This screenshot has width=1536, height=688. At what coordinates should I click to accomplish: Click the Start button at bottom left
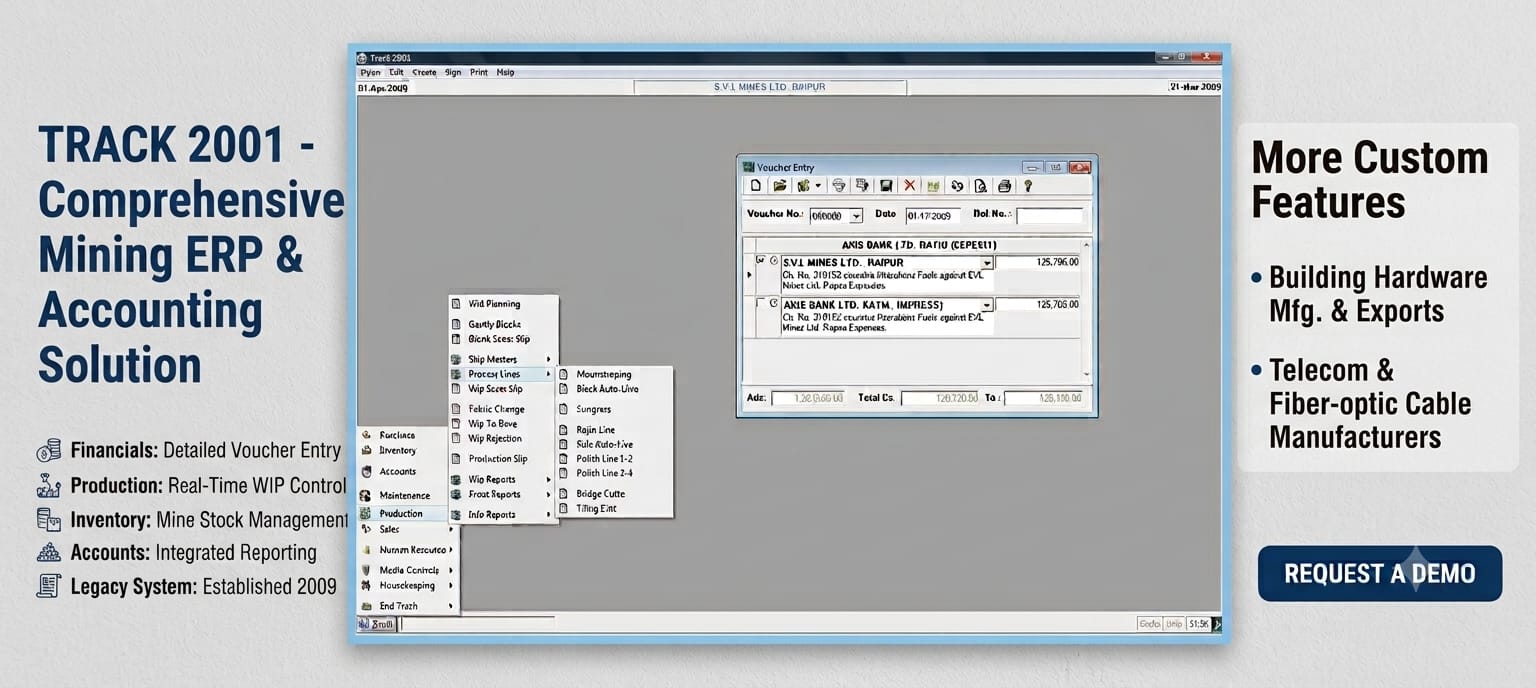pyautogui.click(x=377, y=624)
